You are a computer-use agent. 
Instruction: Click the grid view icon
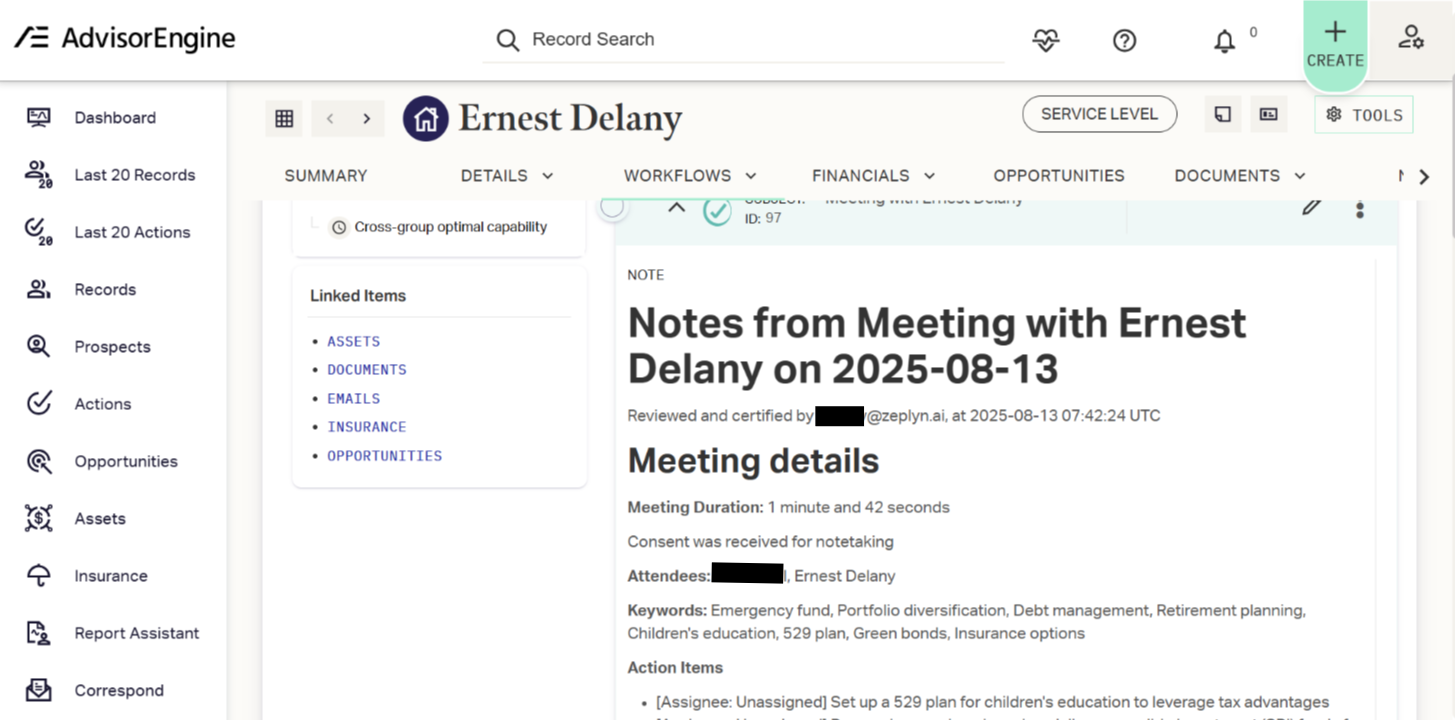coord(284,118)
